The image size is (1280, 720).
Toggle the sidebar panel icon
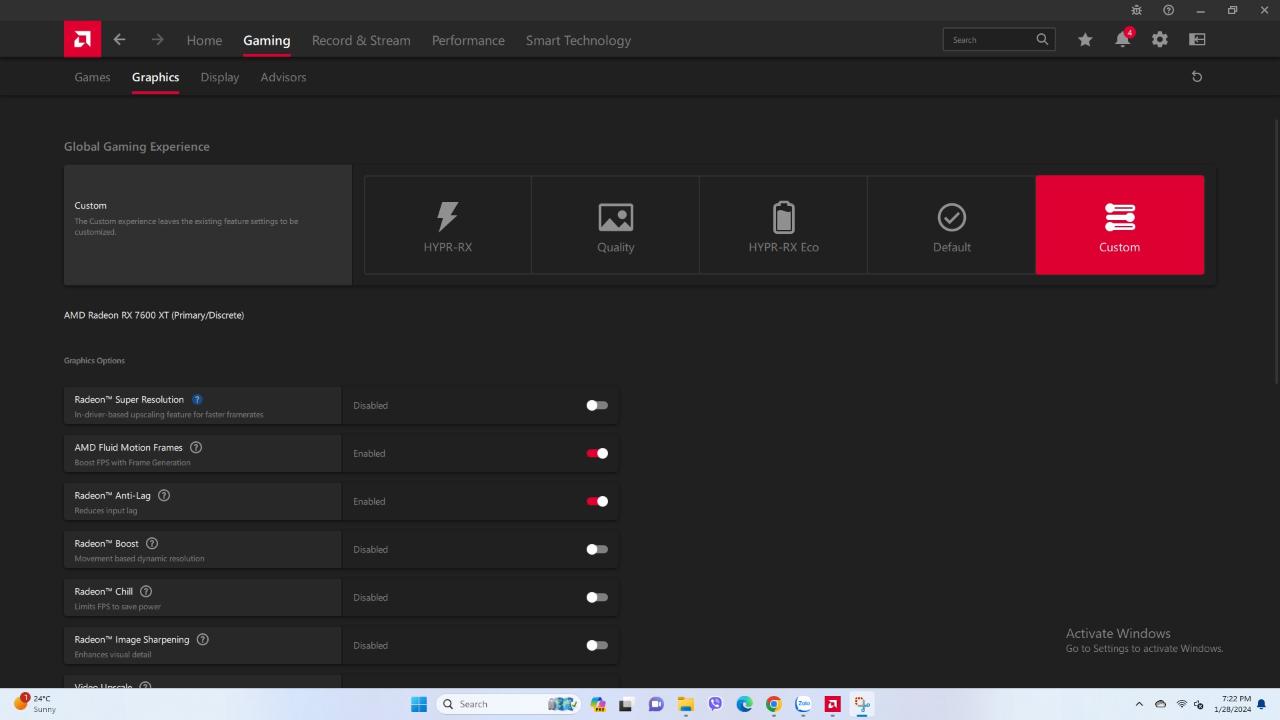click(x=1197, y=40)
